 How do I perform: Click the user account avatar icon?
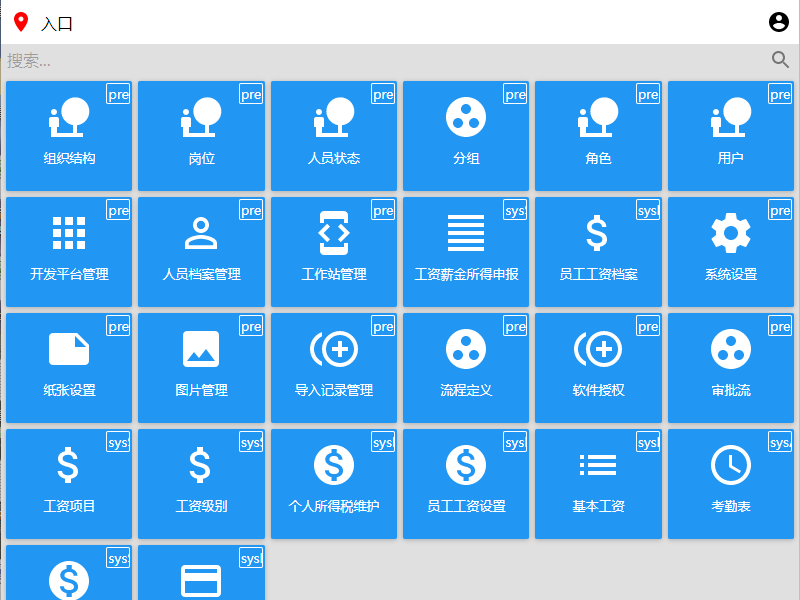click(x=779, y=22)
